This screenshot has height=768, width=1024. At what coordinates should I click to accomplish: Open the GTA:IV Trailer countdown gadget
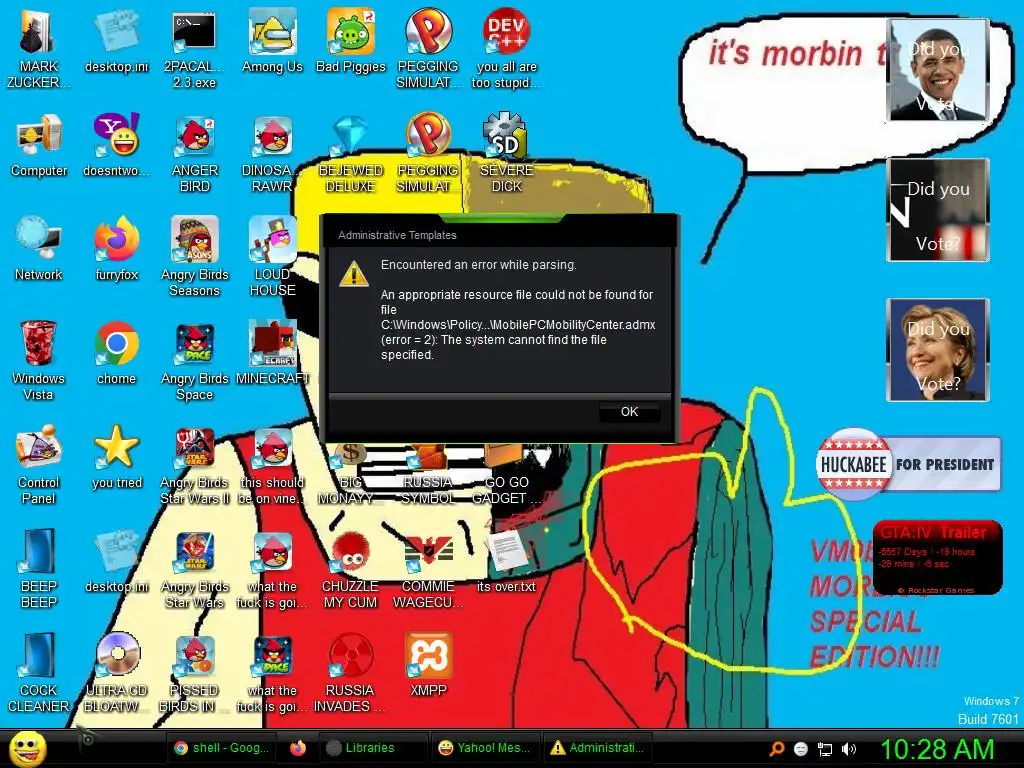coord(938,558)
